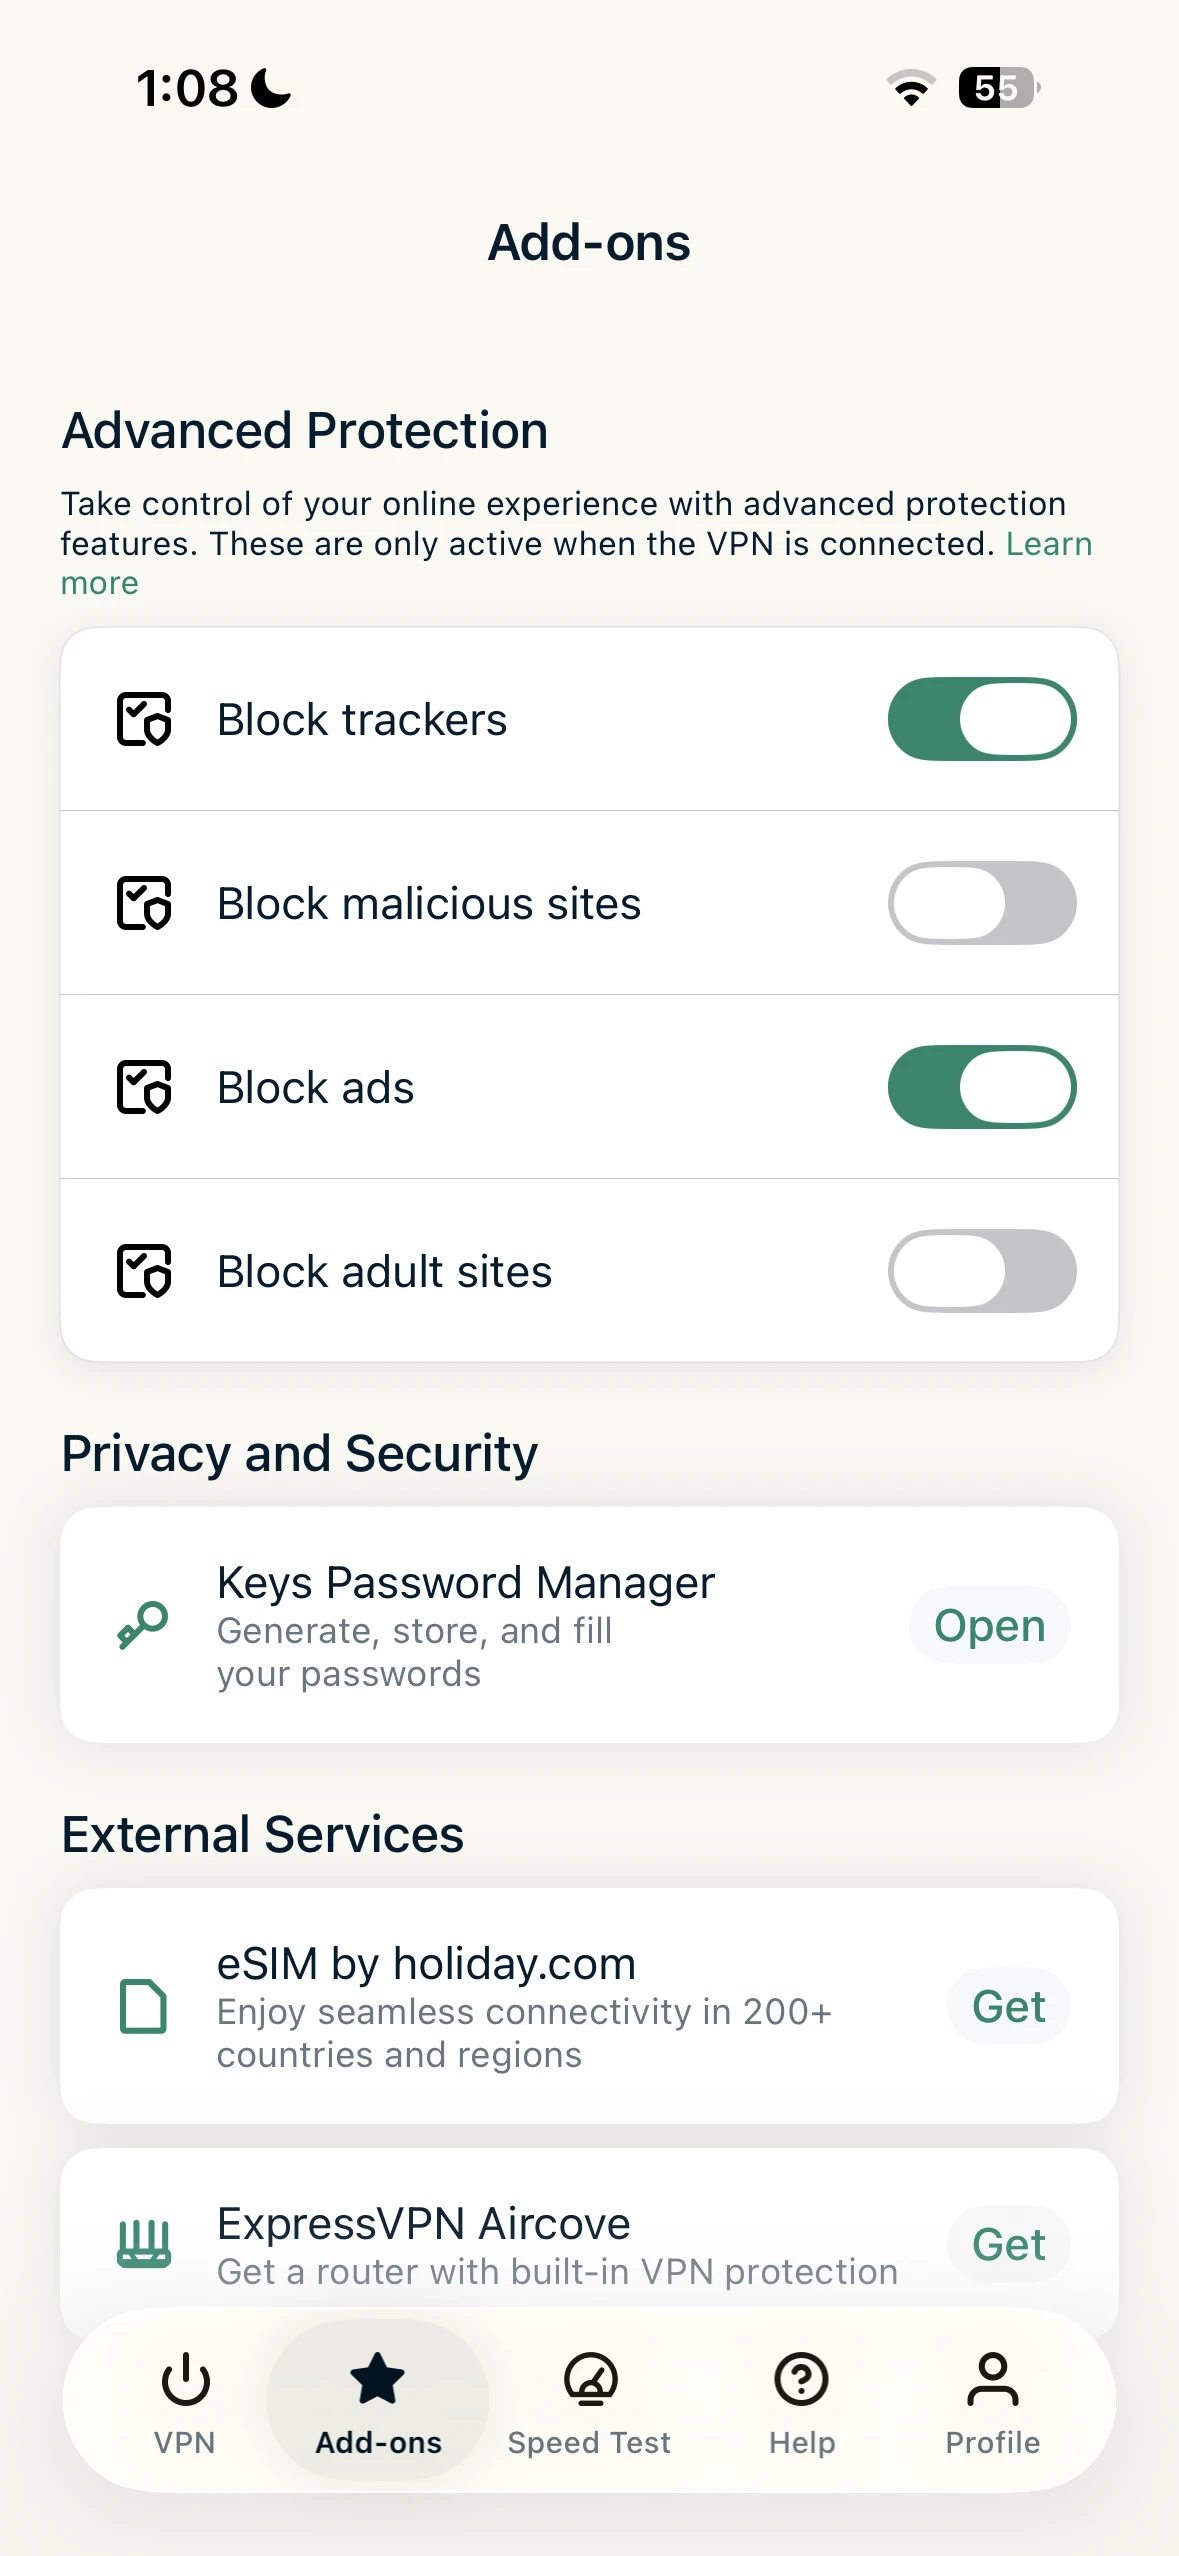
Task: Tap the eSIM card icon
Action: [143, 2006]
